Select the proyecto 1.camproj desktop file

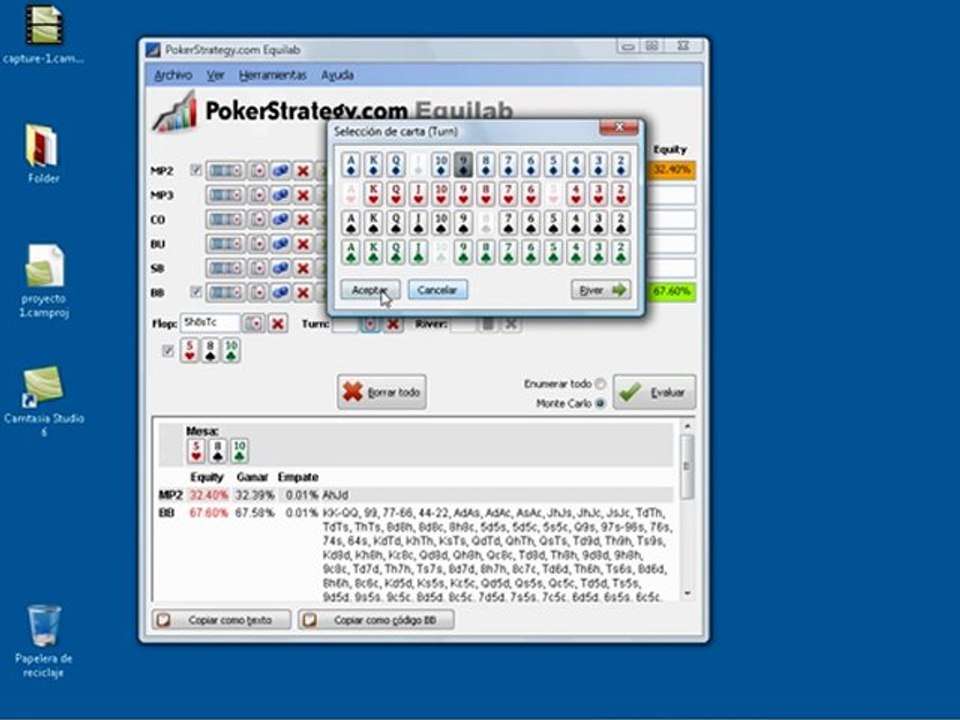(x=43, y=281)
